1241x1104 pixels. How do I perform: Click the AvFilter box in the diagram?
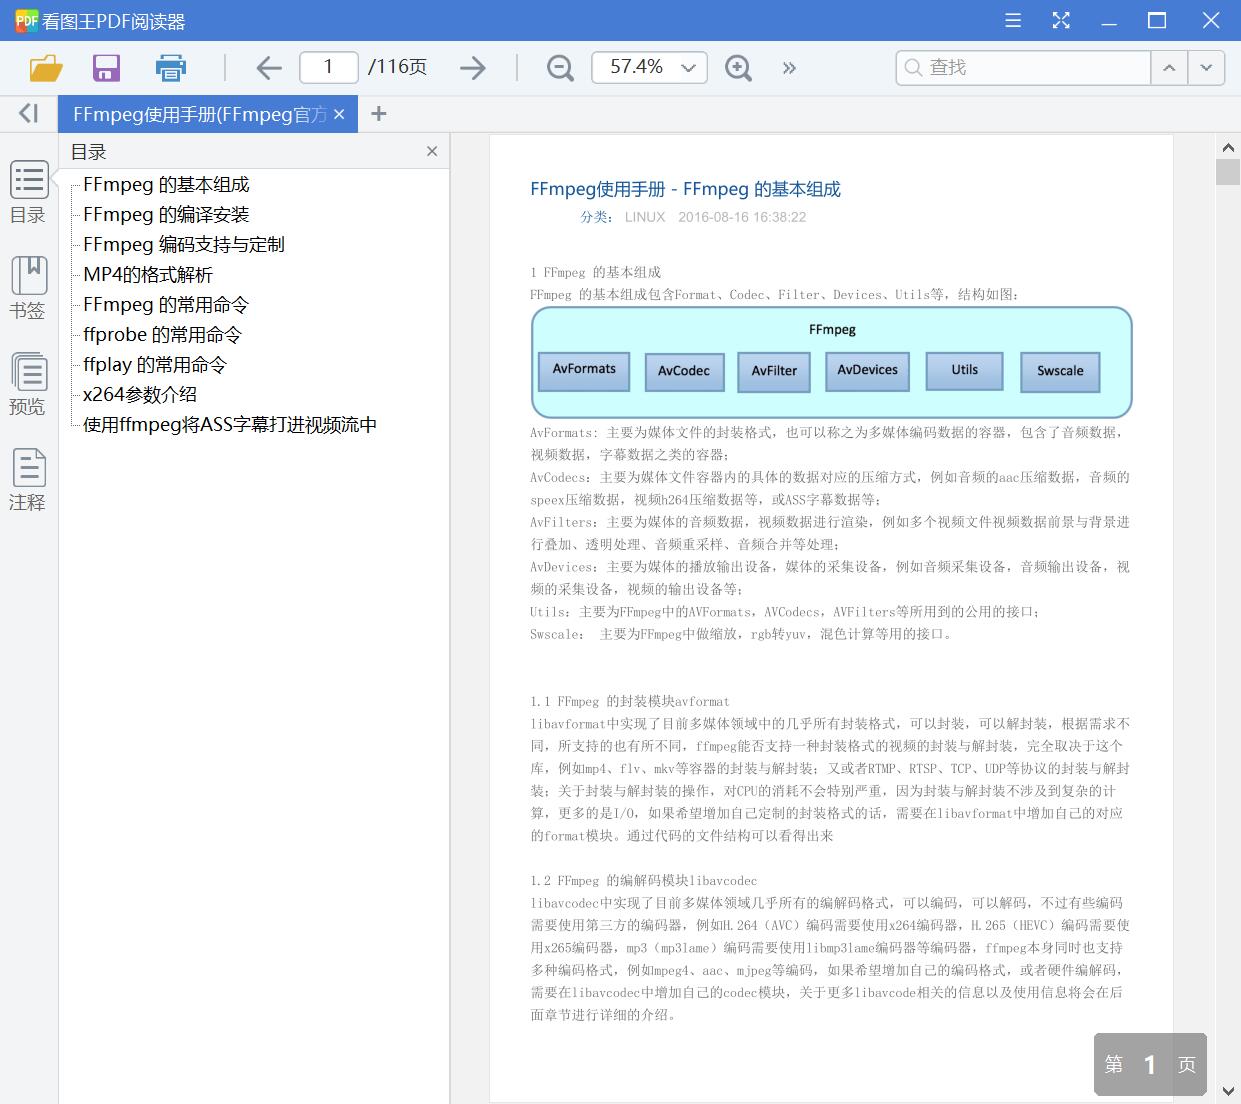(x=774, y=371)
